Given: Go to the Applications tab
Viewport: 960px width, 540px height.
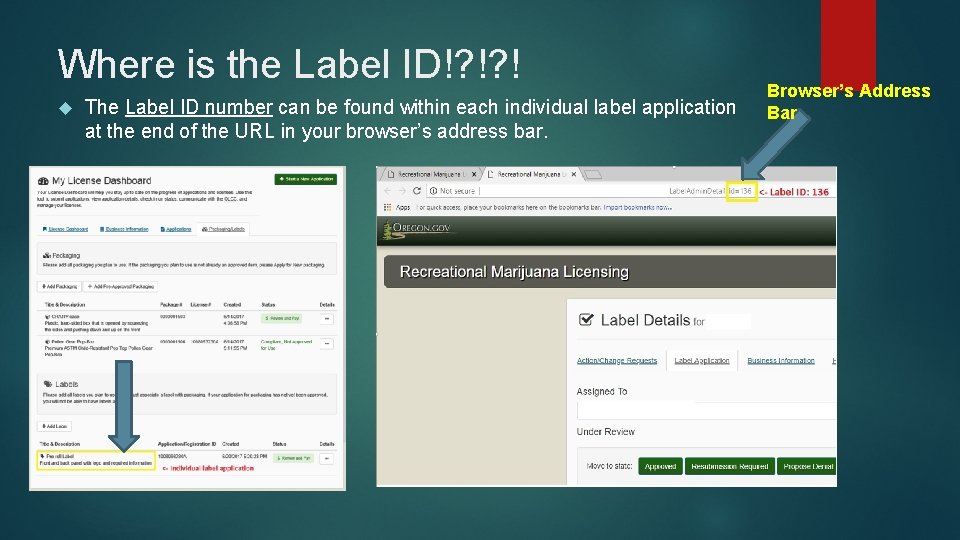Looking at the screenshot, I should click(x=176, y=229).
